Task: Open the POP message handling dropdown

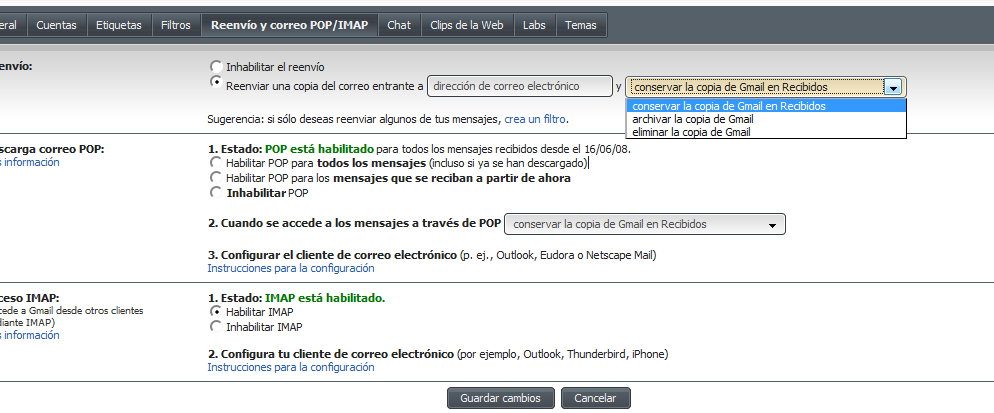Action: 645,224
